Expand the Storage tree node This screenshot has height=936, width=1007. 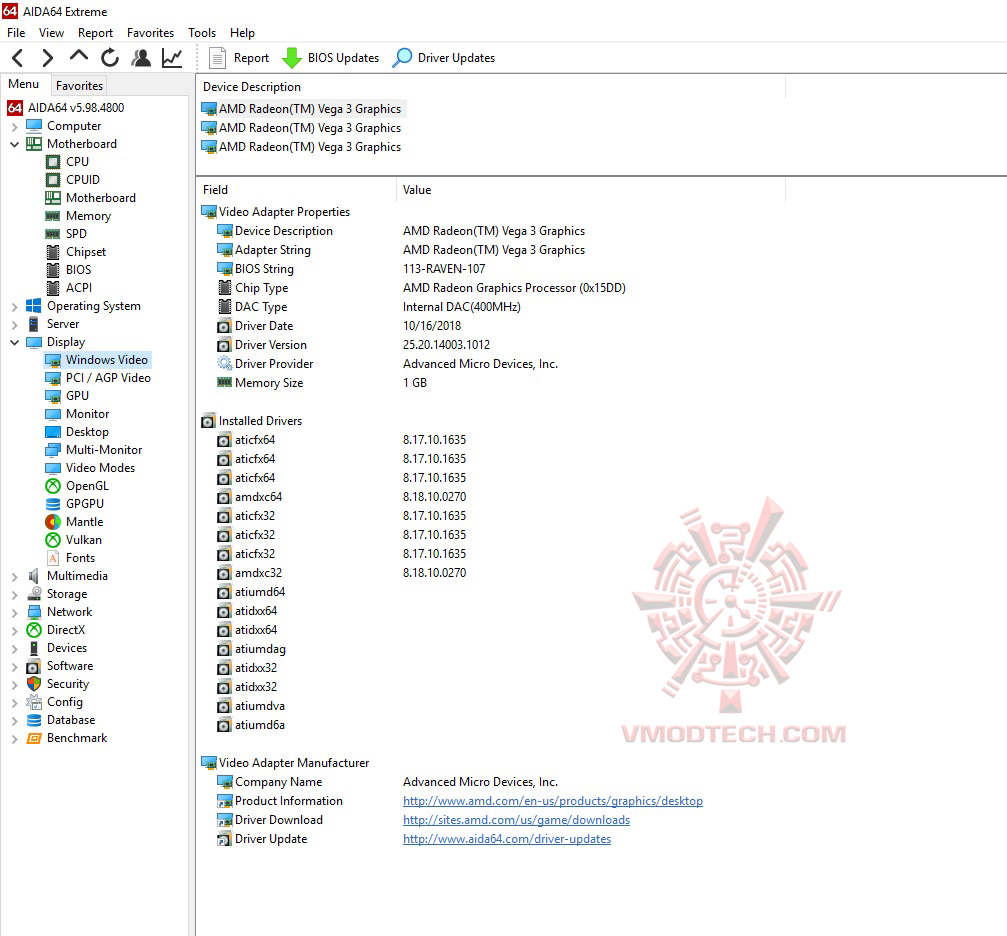(x=15, y=594)
